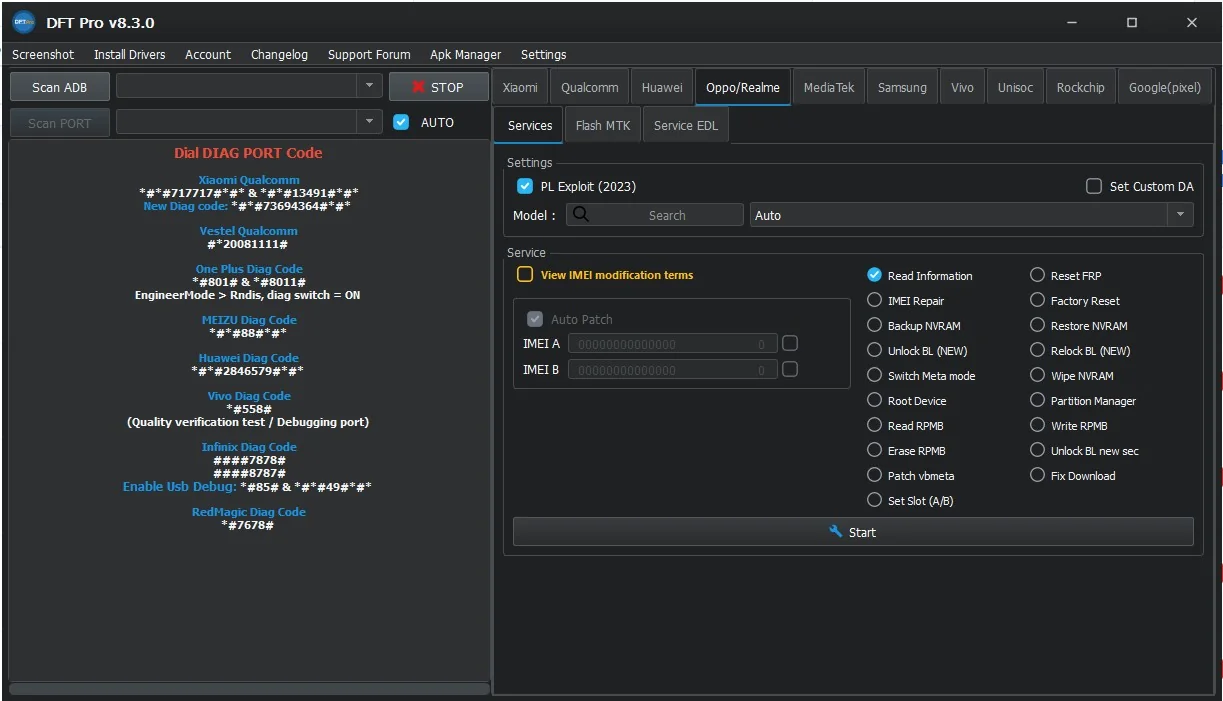1223x701 pixels.
Task: Enable Set Custom DA option
Action: click(1094, 186)
